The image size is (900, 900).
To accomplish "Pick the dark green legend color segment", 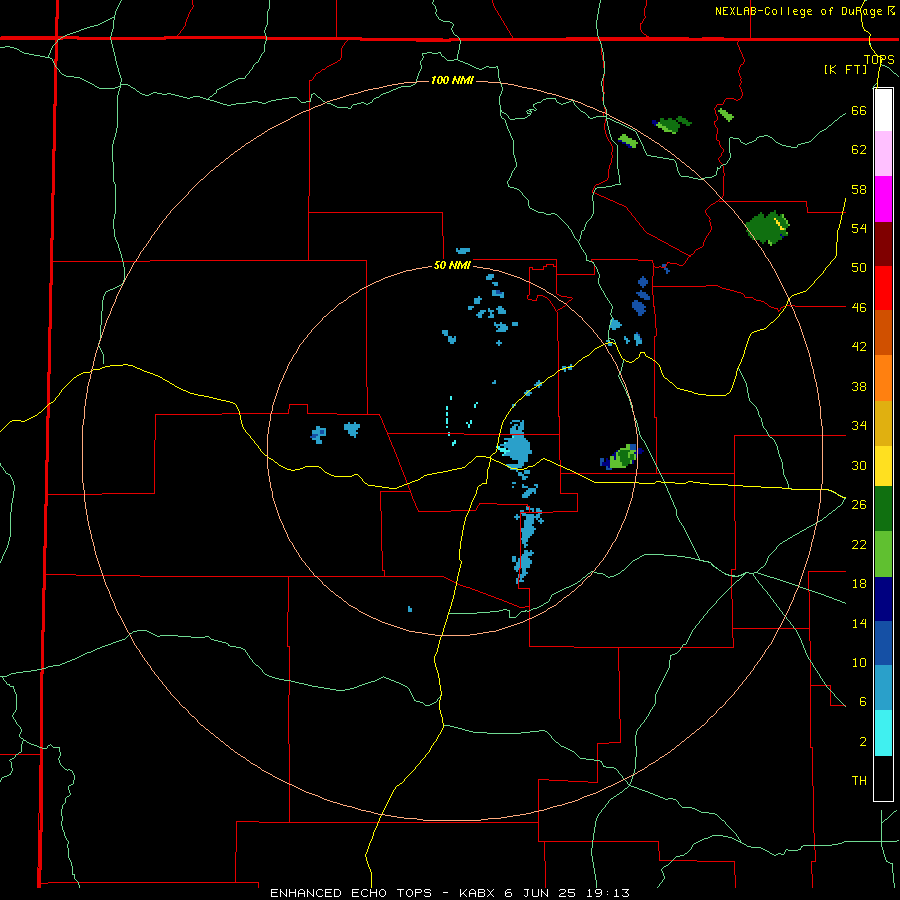I will [x=883, y=509].
